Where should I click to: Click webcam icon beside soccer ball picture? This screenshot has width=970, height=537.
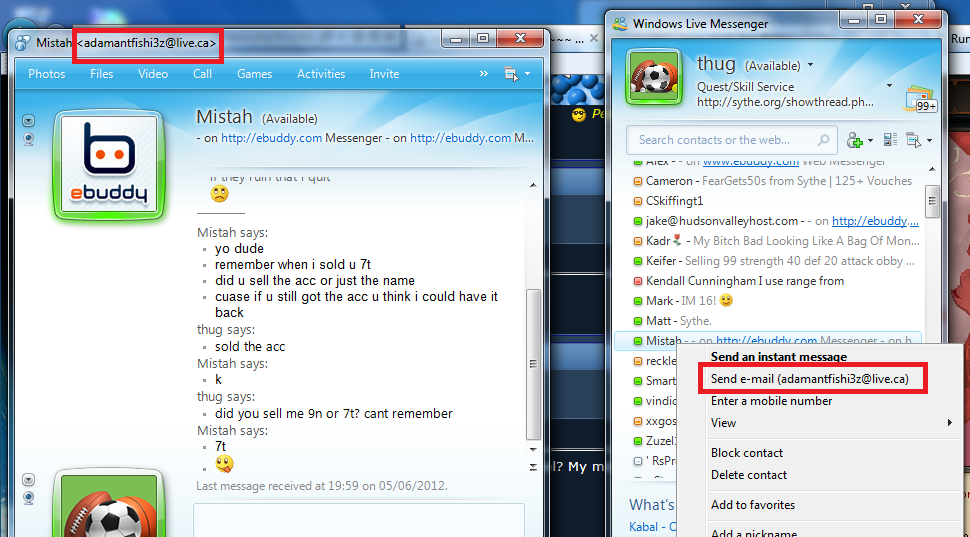coord(28,499)
